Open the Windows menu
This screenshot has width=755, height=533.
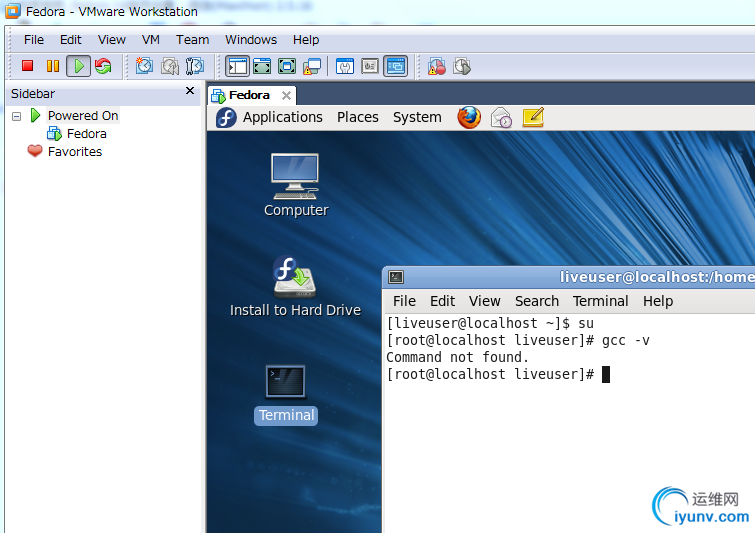click(x=251, y=39)
